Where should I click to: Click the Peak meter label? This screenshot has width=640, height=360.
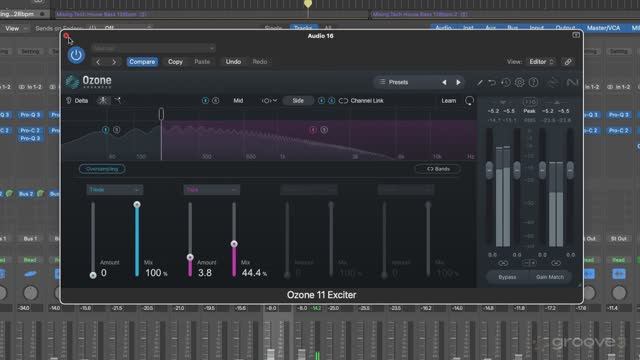(529, 111)
